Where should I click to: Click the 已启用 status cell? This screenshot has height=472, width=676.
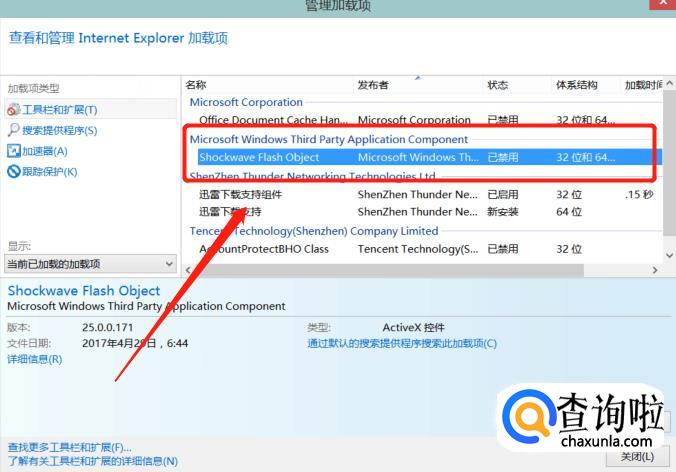point(503,194)
